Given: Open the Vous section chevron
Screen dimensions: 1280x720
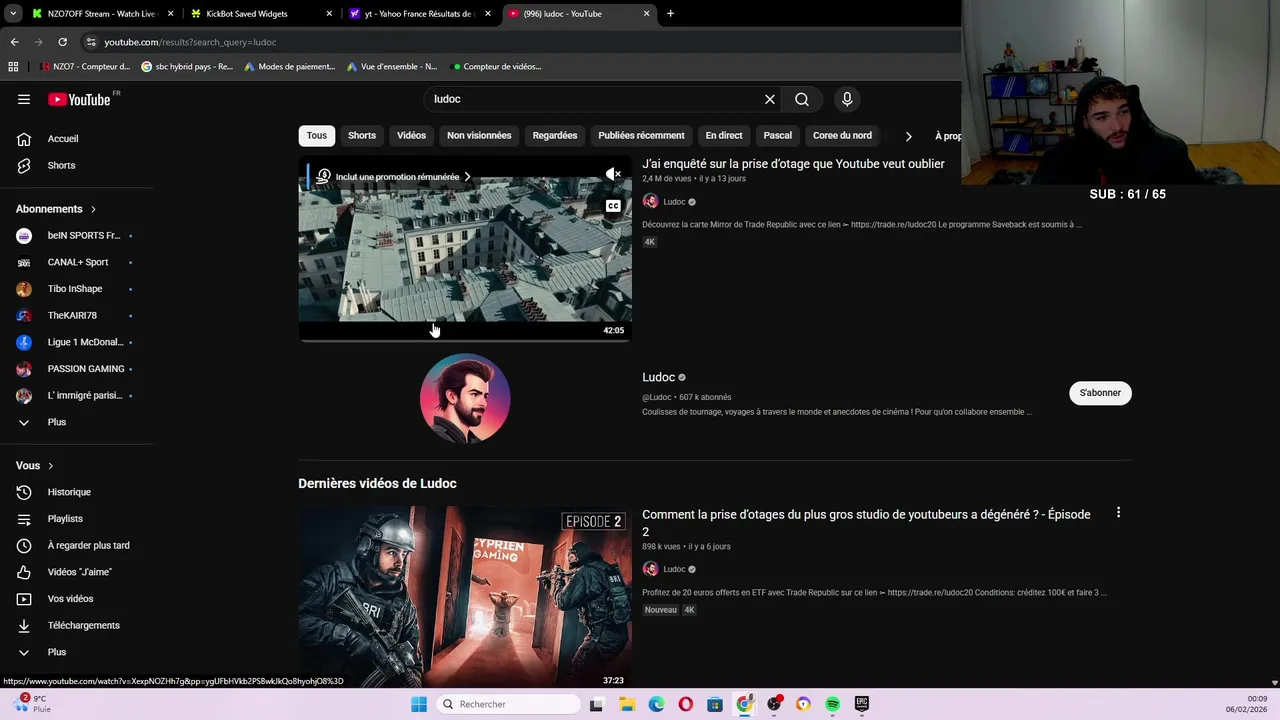Looking at the screenshot, I should (x=50, y=466).
